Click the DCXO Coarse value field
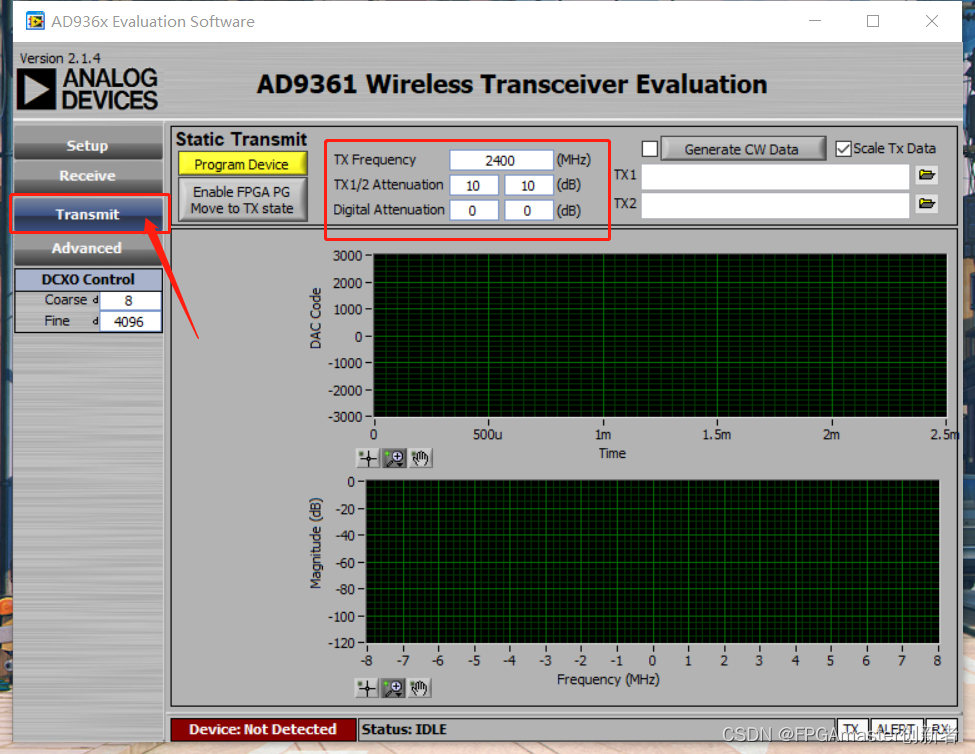 [x=130, y=301]
